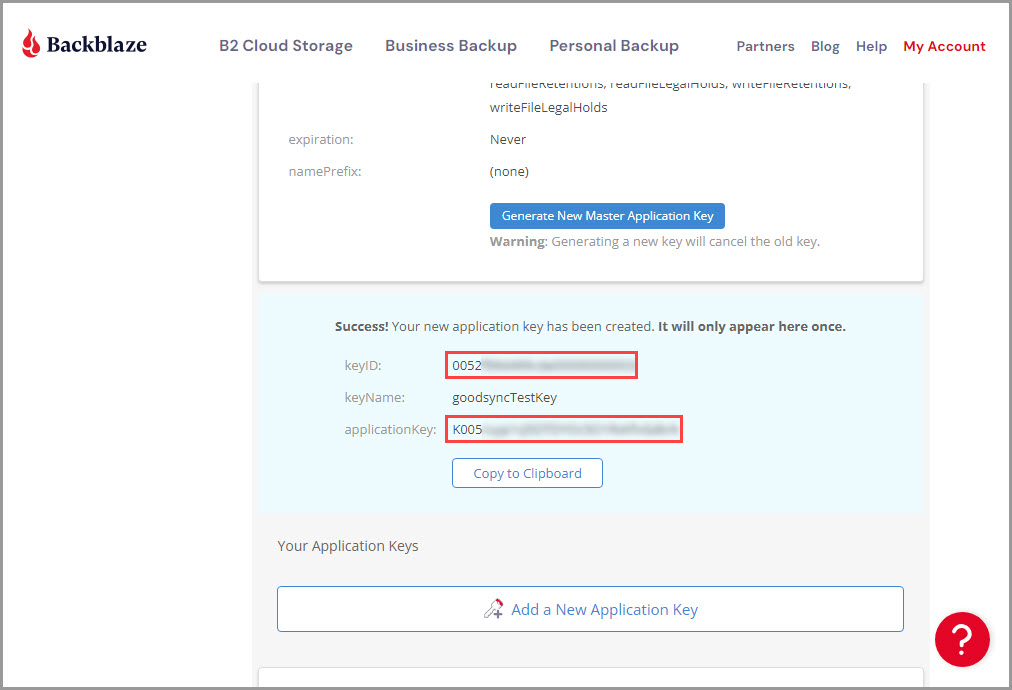Image resolution: width=1012 pixels, height=690 pixels.
Task: Click the Backblaze flame logo
Action: pos(30,44)
